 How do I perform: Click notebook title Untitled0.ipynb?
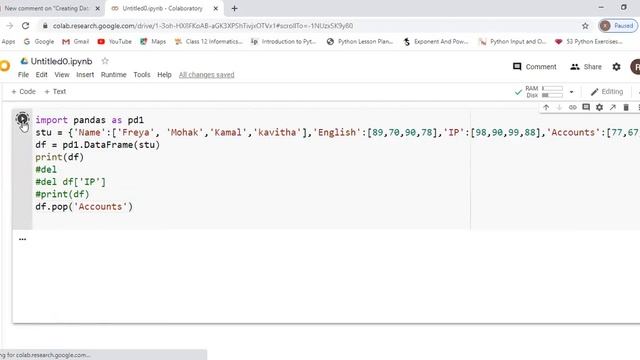(61, 61)
